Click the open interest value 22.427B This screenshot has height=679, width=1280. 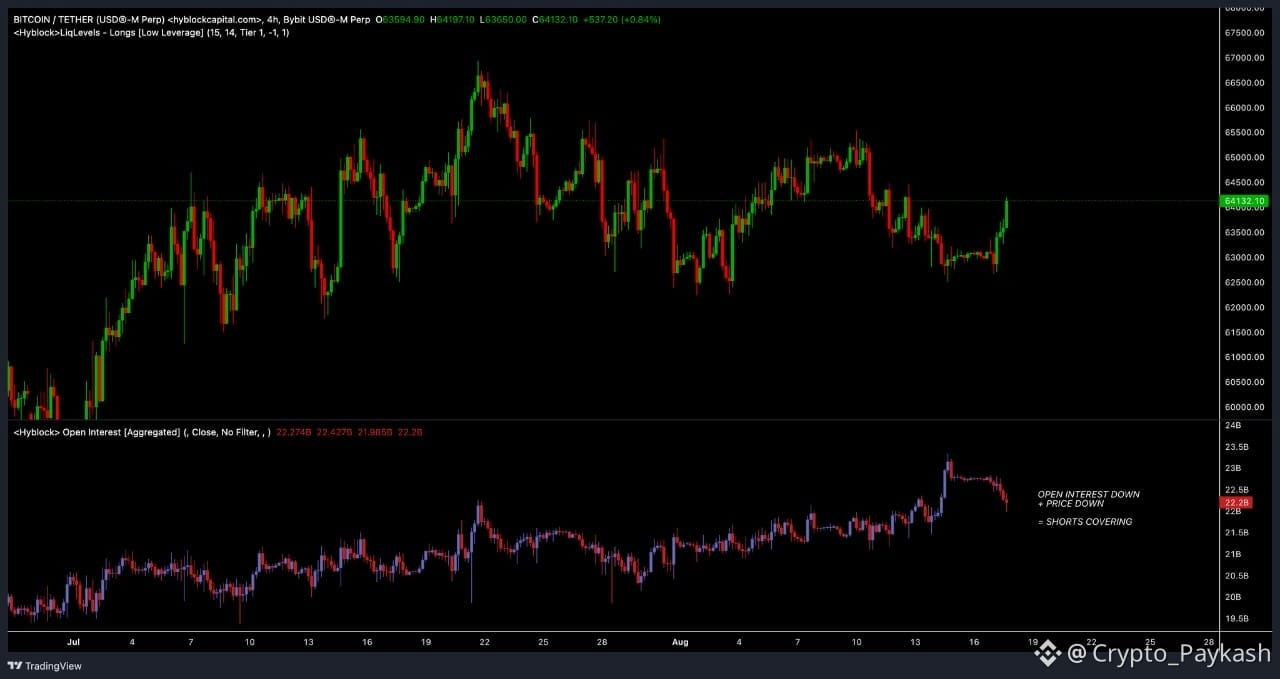(x=332, y=432)
